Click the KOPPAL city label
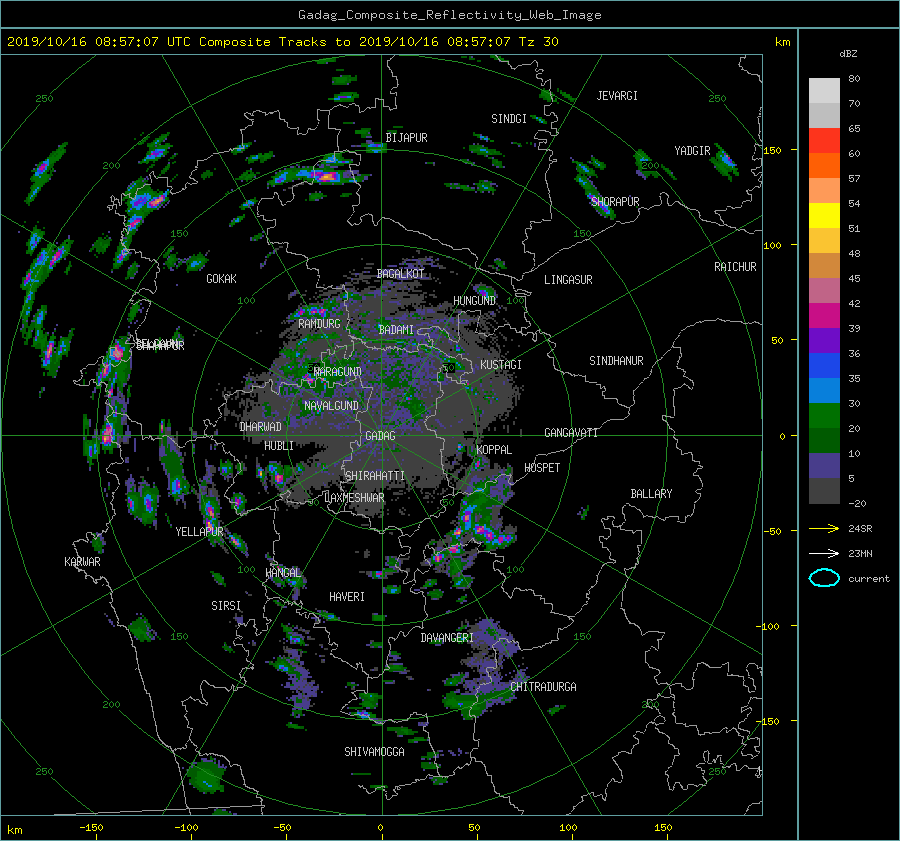 click(494, 450)
